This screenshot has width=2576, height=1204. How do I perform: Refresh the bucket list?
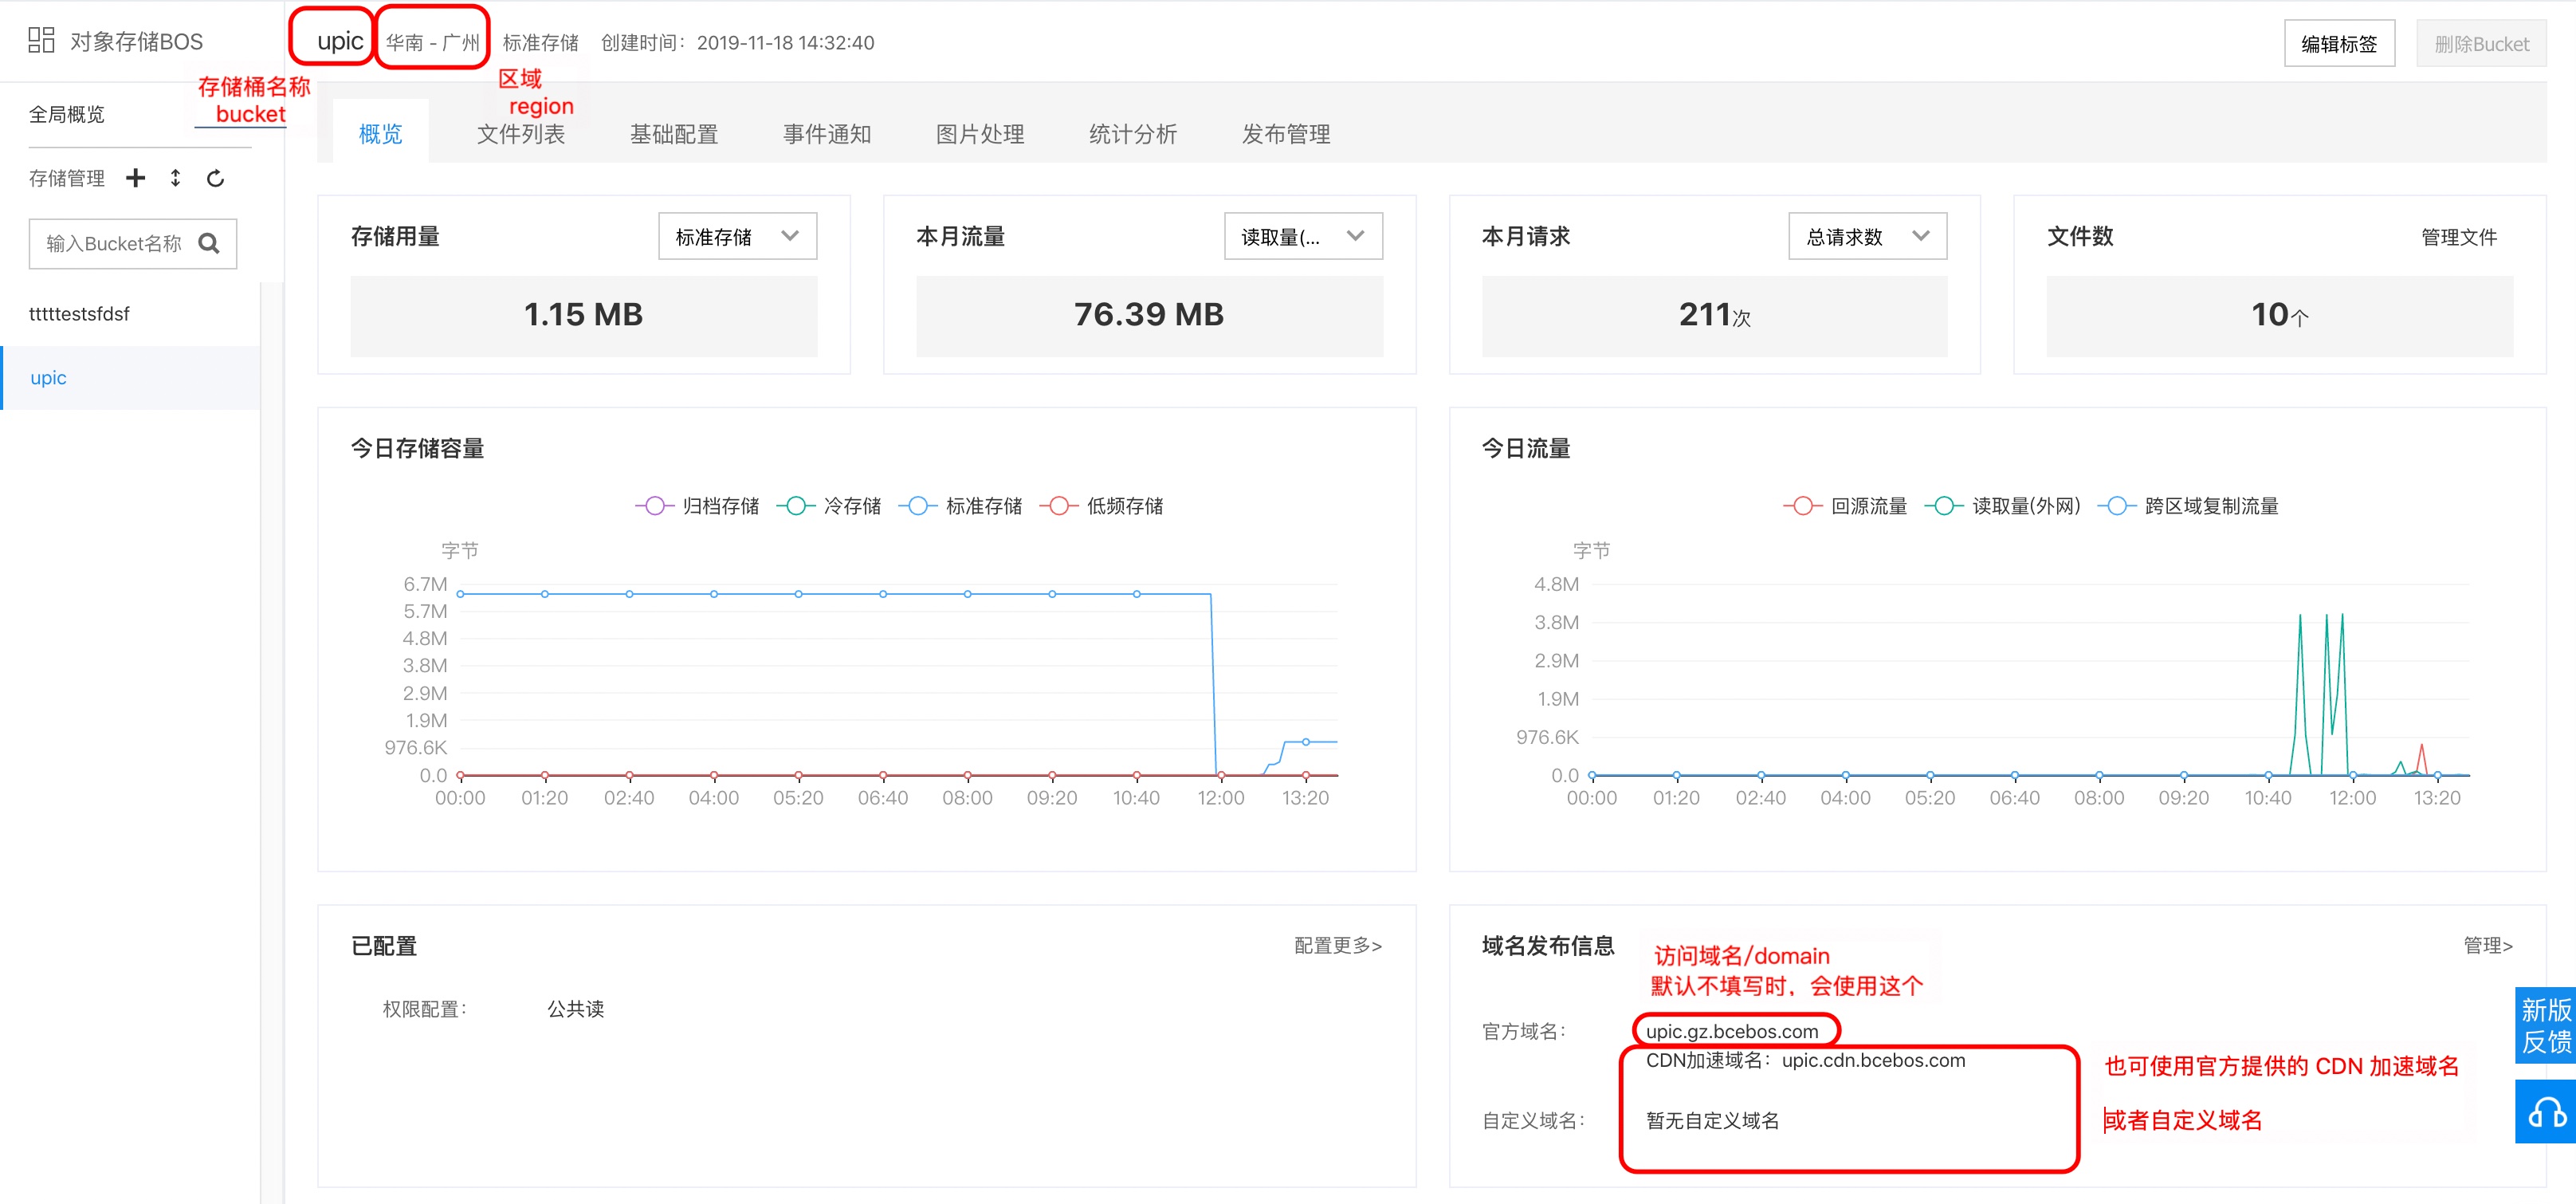tap(215, 178)
